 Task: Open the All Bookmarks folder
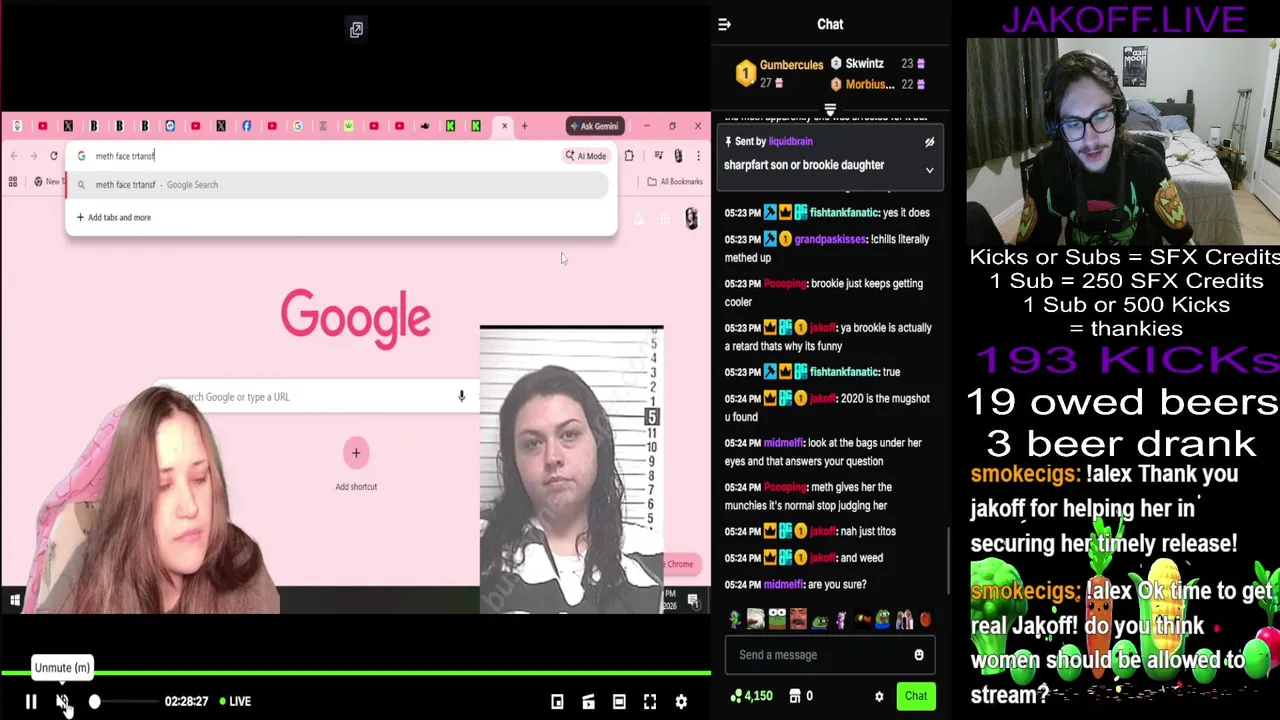click(x=675, y=182)
